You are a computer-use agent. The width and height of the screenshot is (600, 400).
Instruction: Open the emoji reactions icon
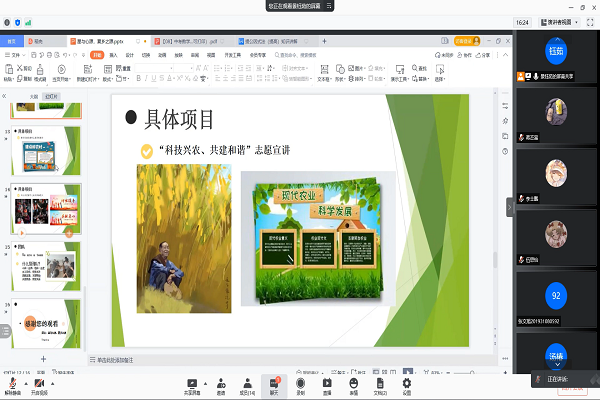coord(354,386)
